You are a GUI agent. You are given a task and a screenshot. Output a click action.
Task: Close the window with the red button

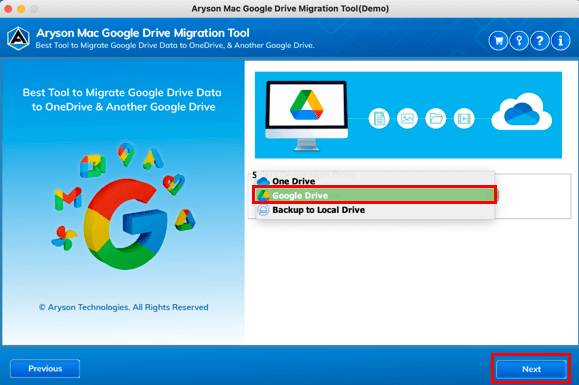pos(8,8)
